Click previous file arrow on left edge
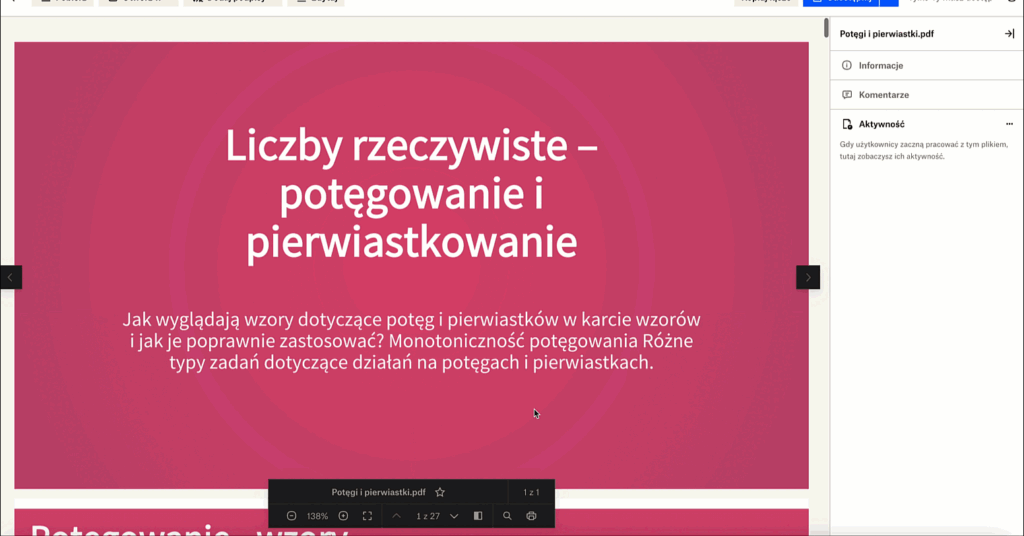 11,277
